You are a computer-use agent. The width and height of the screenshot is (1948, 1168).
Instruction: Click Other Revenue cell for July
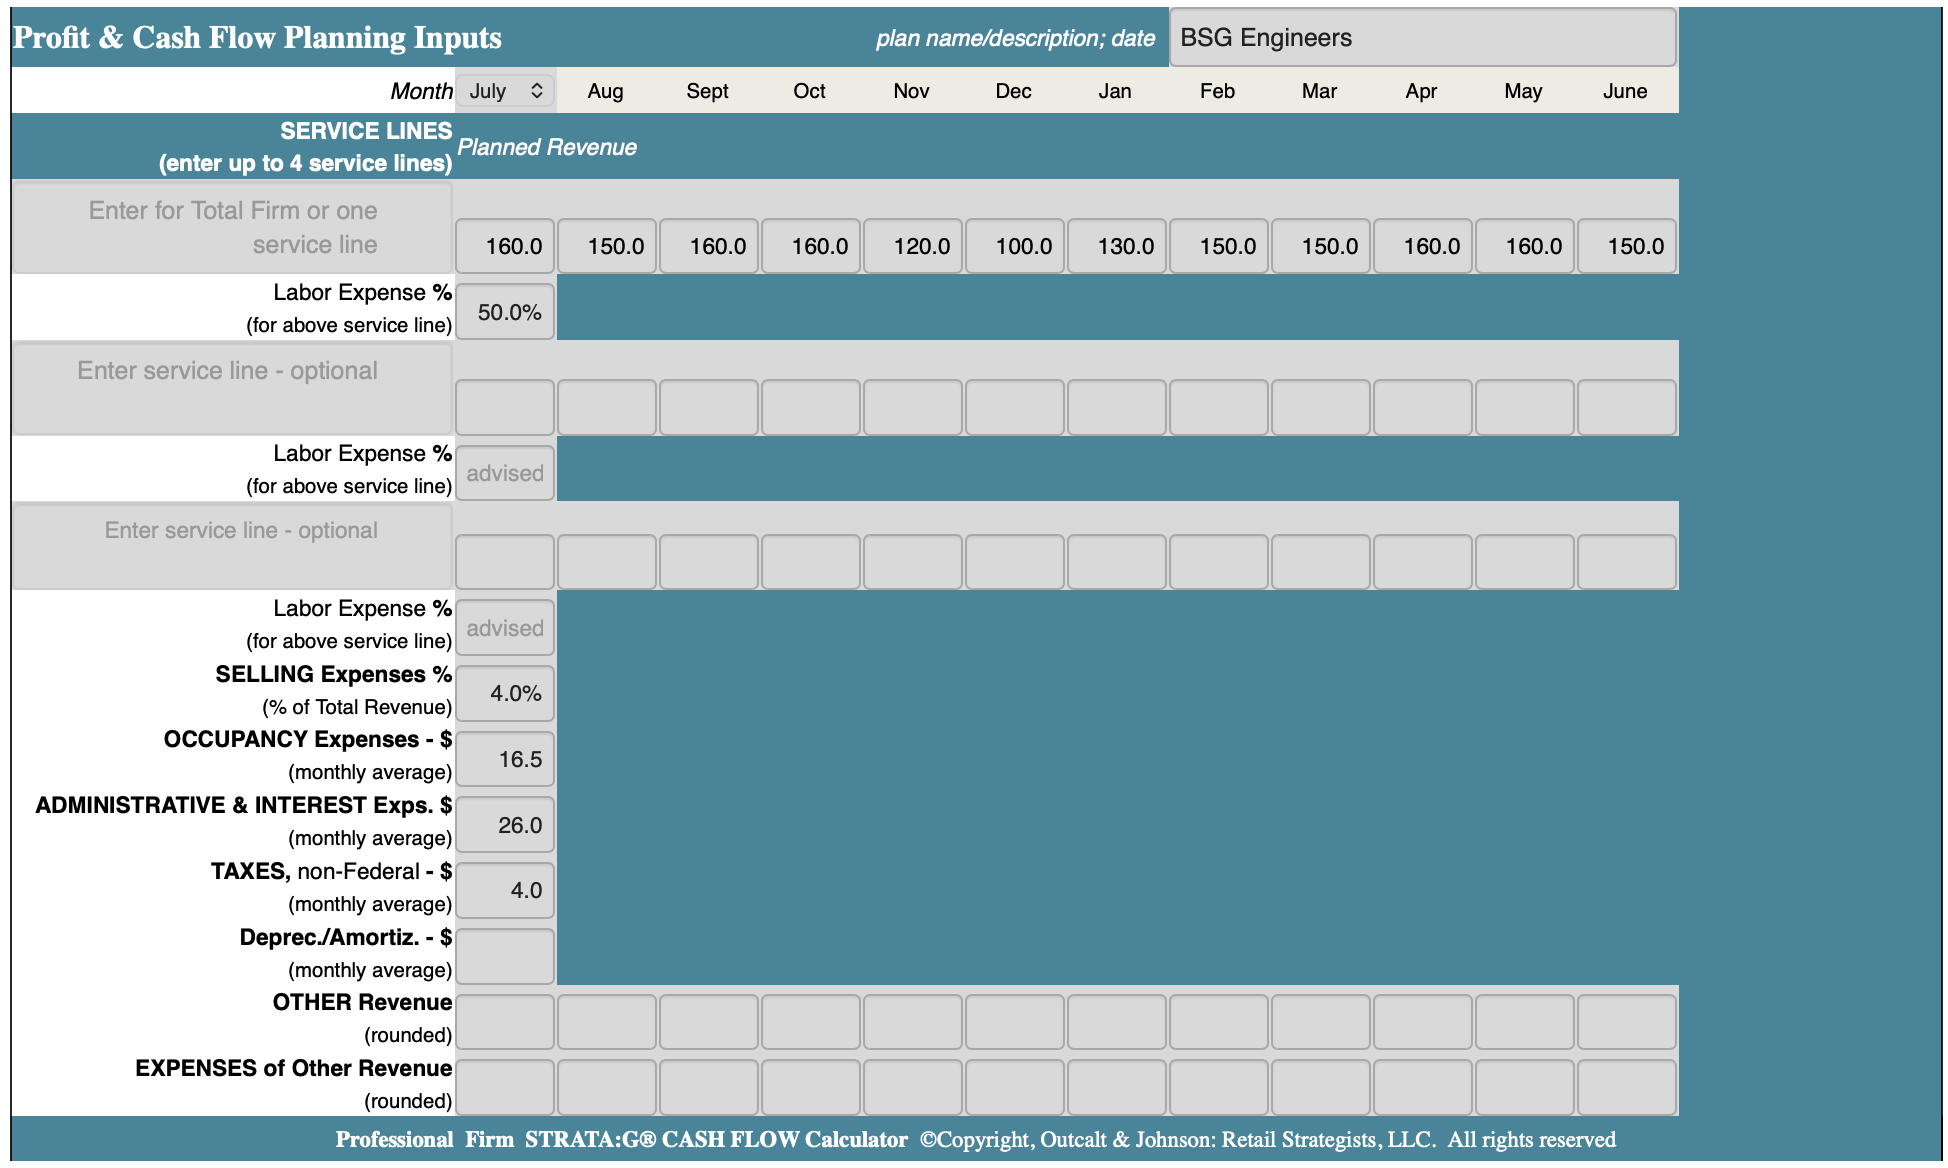point(505,1022)
